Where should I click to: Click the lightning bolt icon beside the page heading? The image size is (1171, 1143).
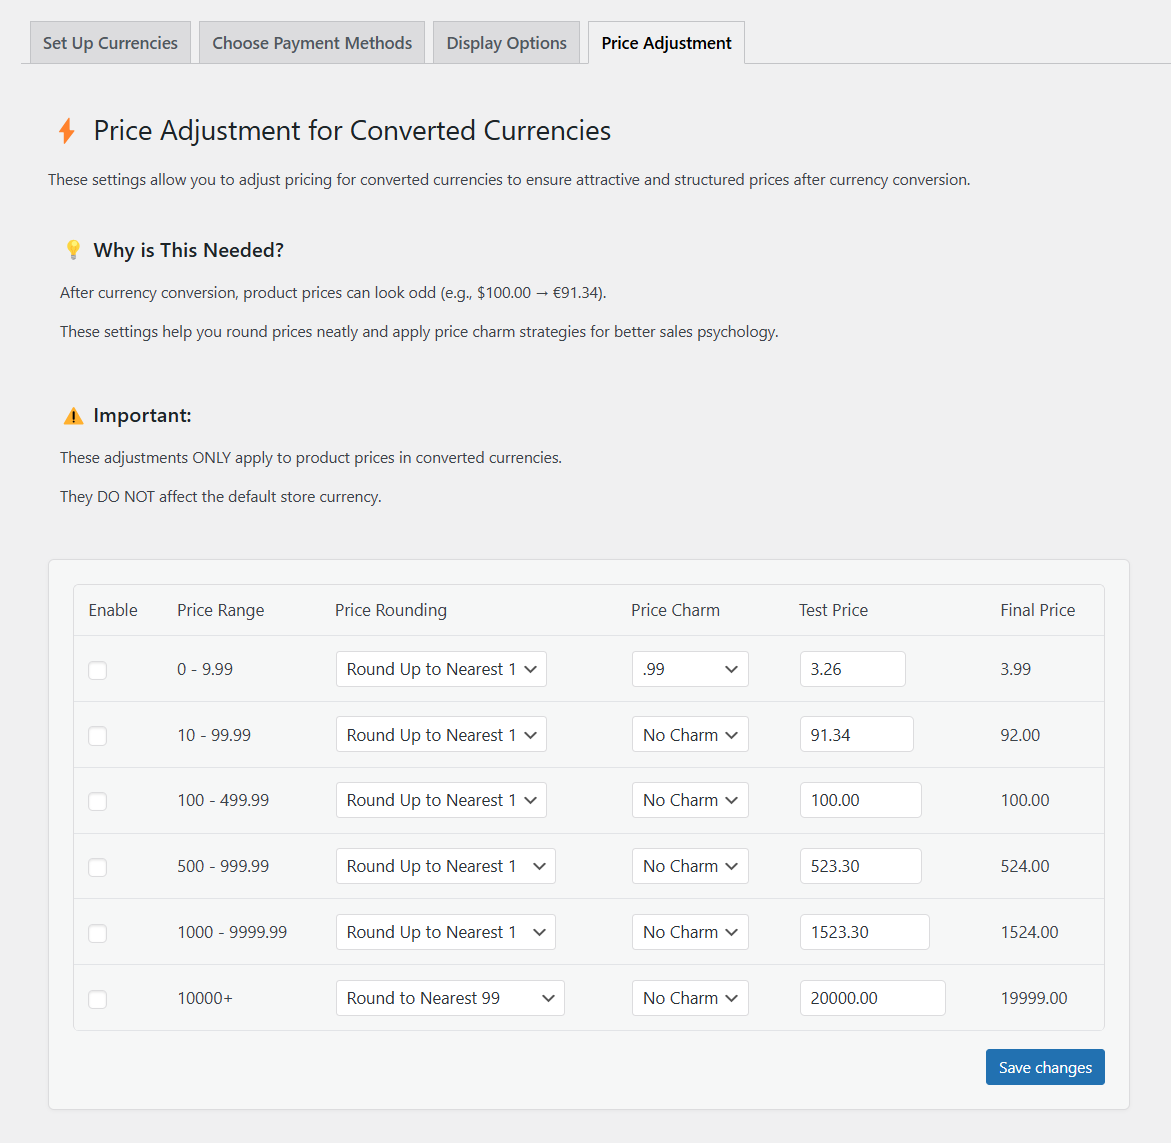[x=67, y=130]
